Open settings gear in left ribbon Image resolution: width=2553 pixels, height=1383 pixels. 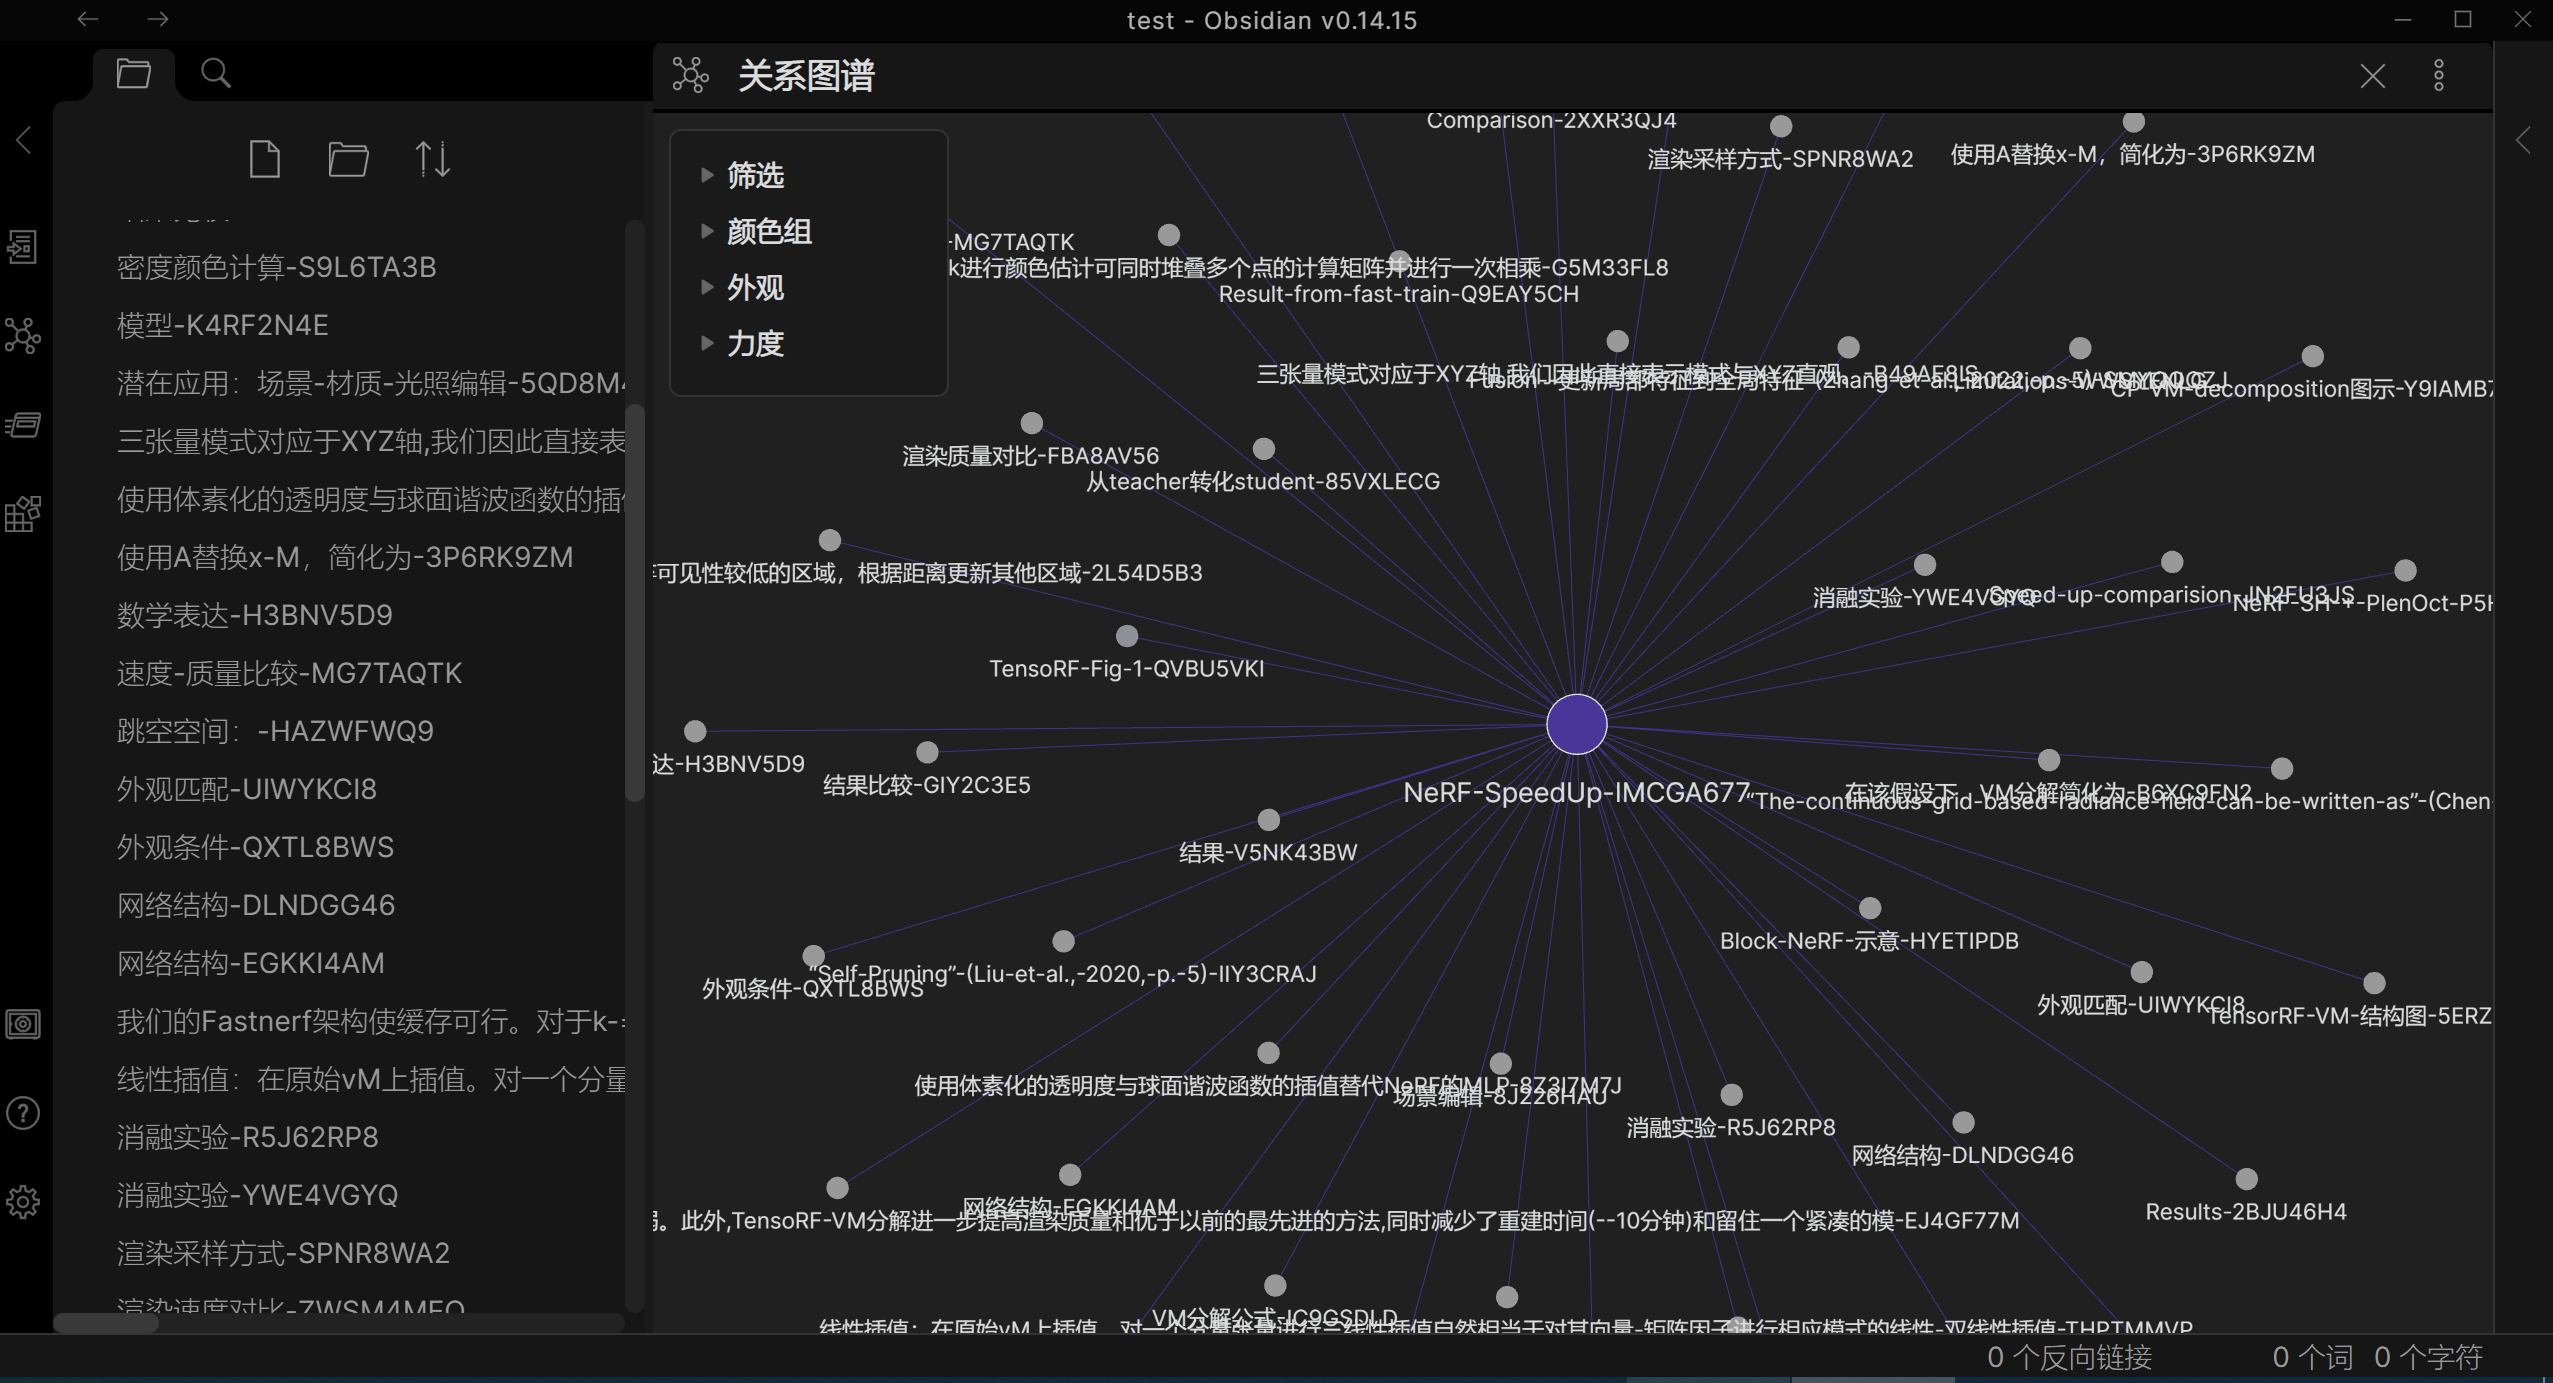coord(23,1201)
